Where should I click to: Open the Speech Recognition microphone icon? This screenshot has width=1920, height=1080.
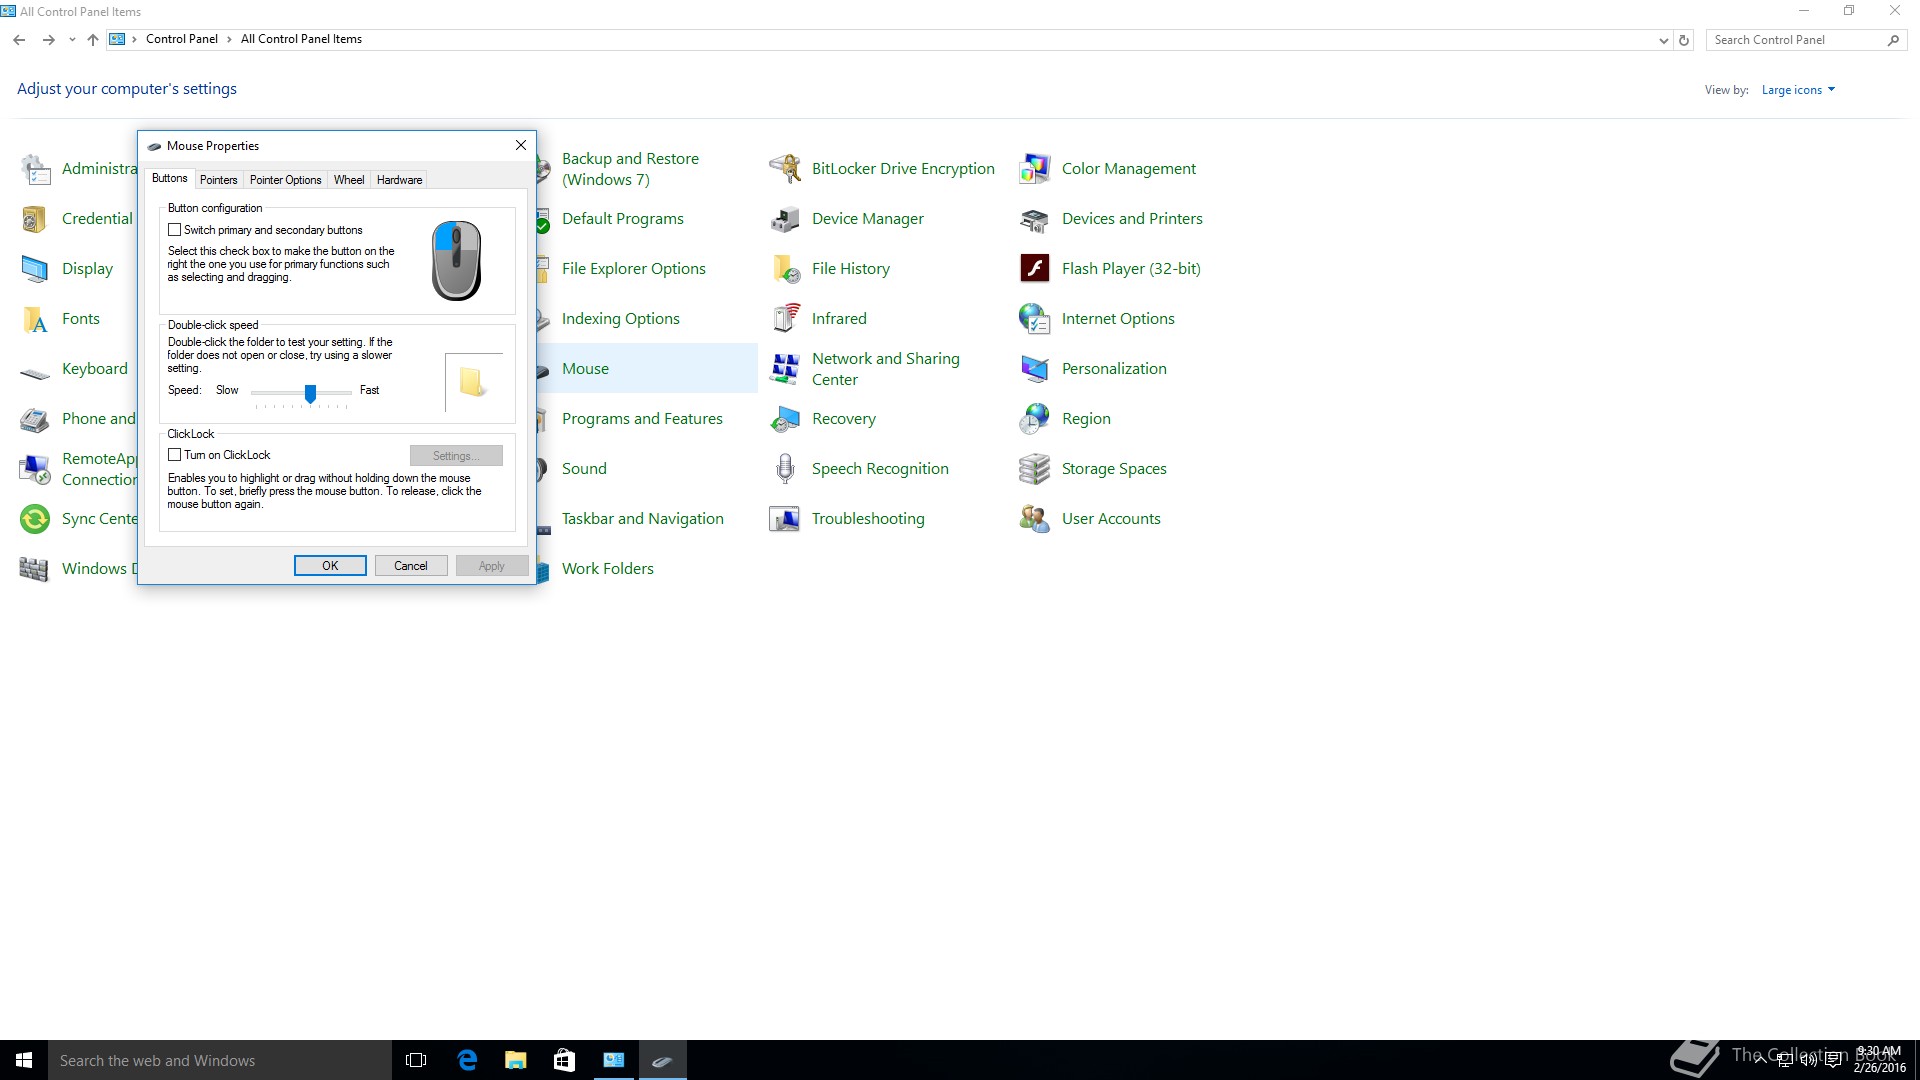coord(785,469)
